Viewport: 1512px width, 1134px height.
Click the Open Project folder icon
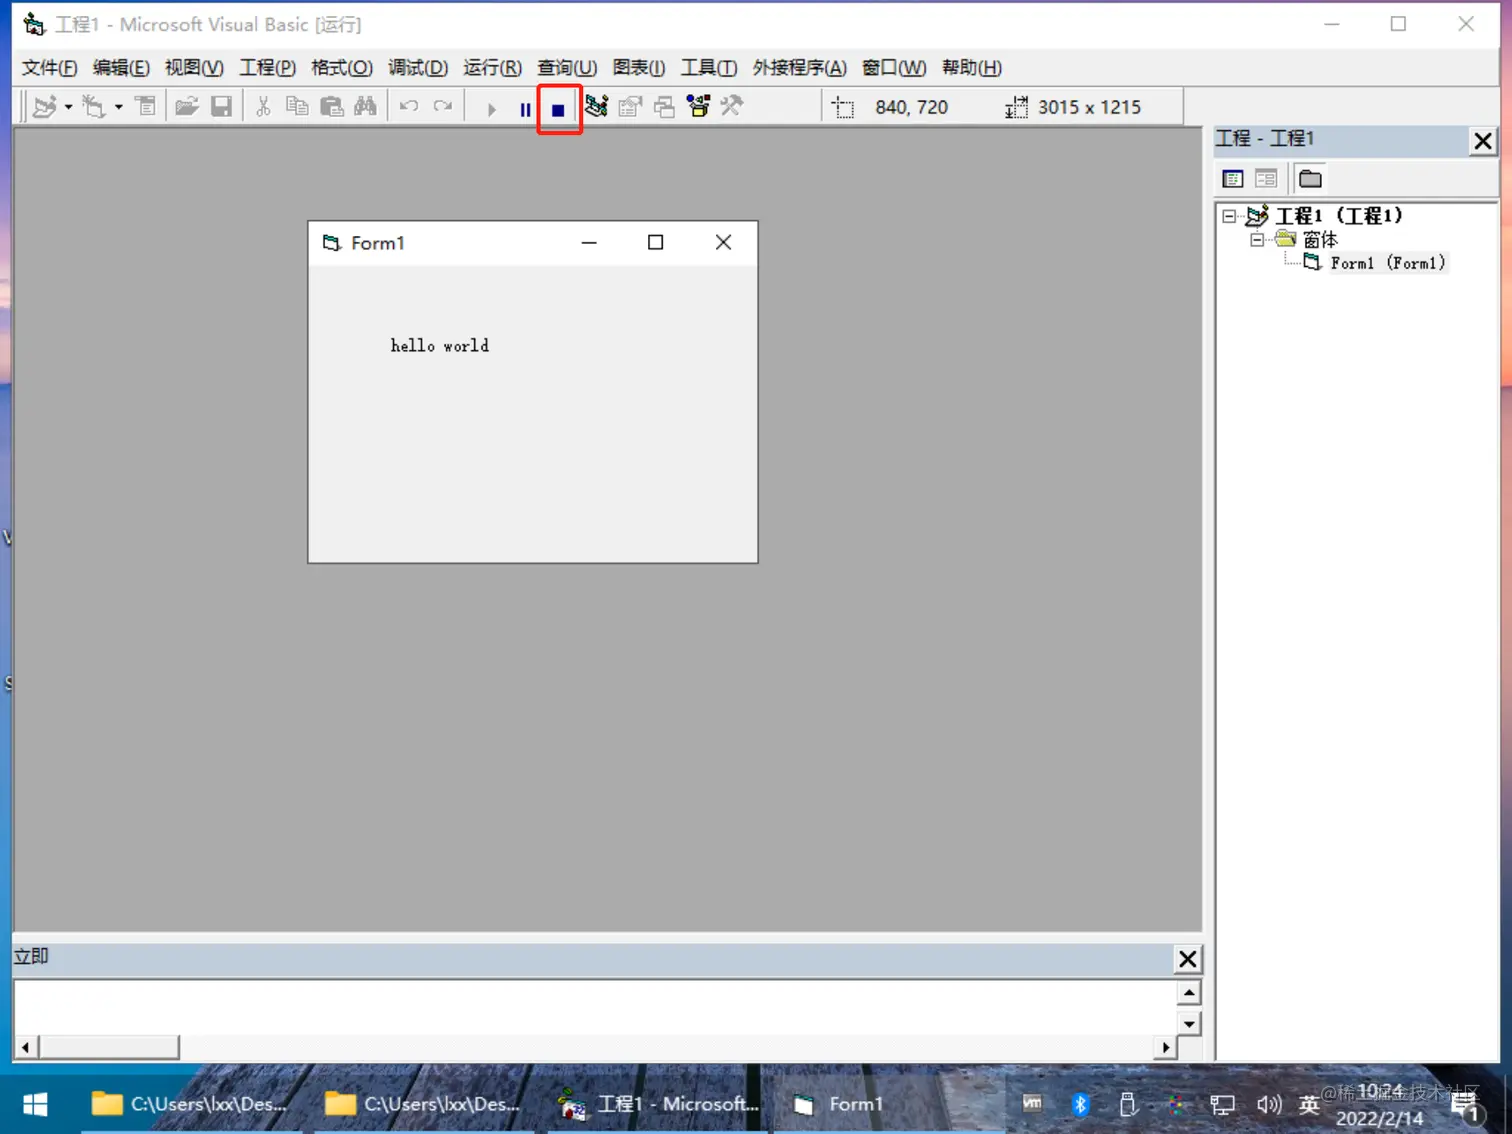(x=186, y=106)
